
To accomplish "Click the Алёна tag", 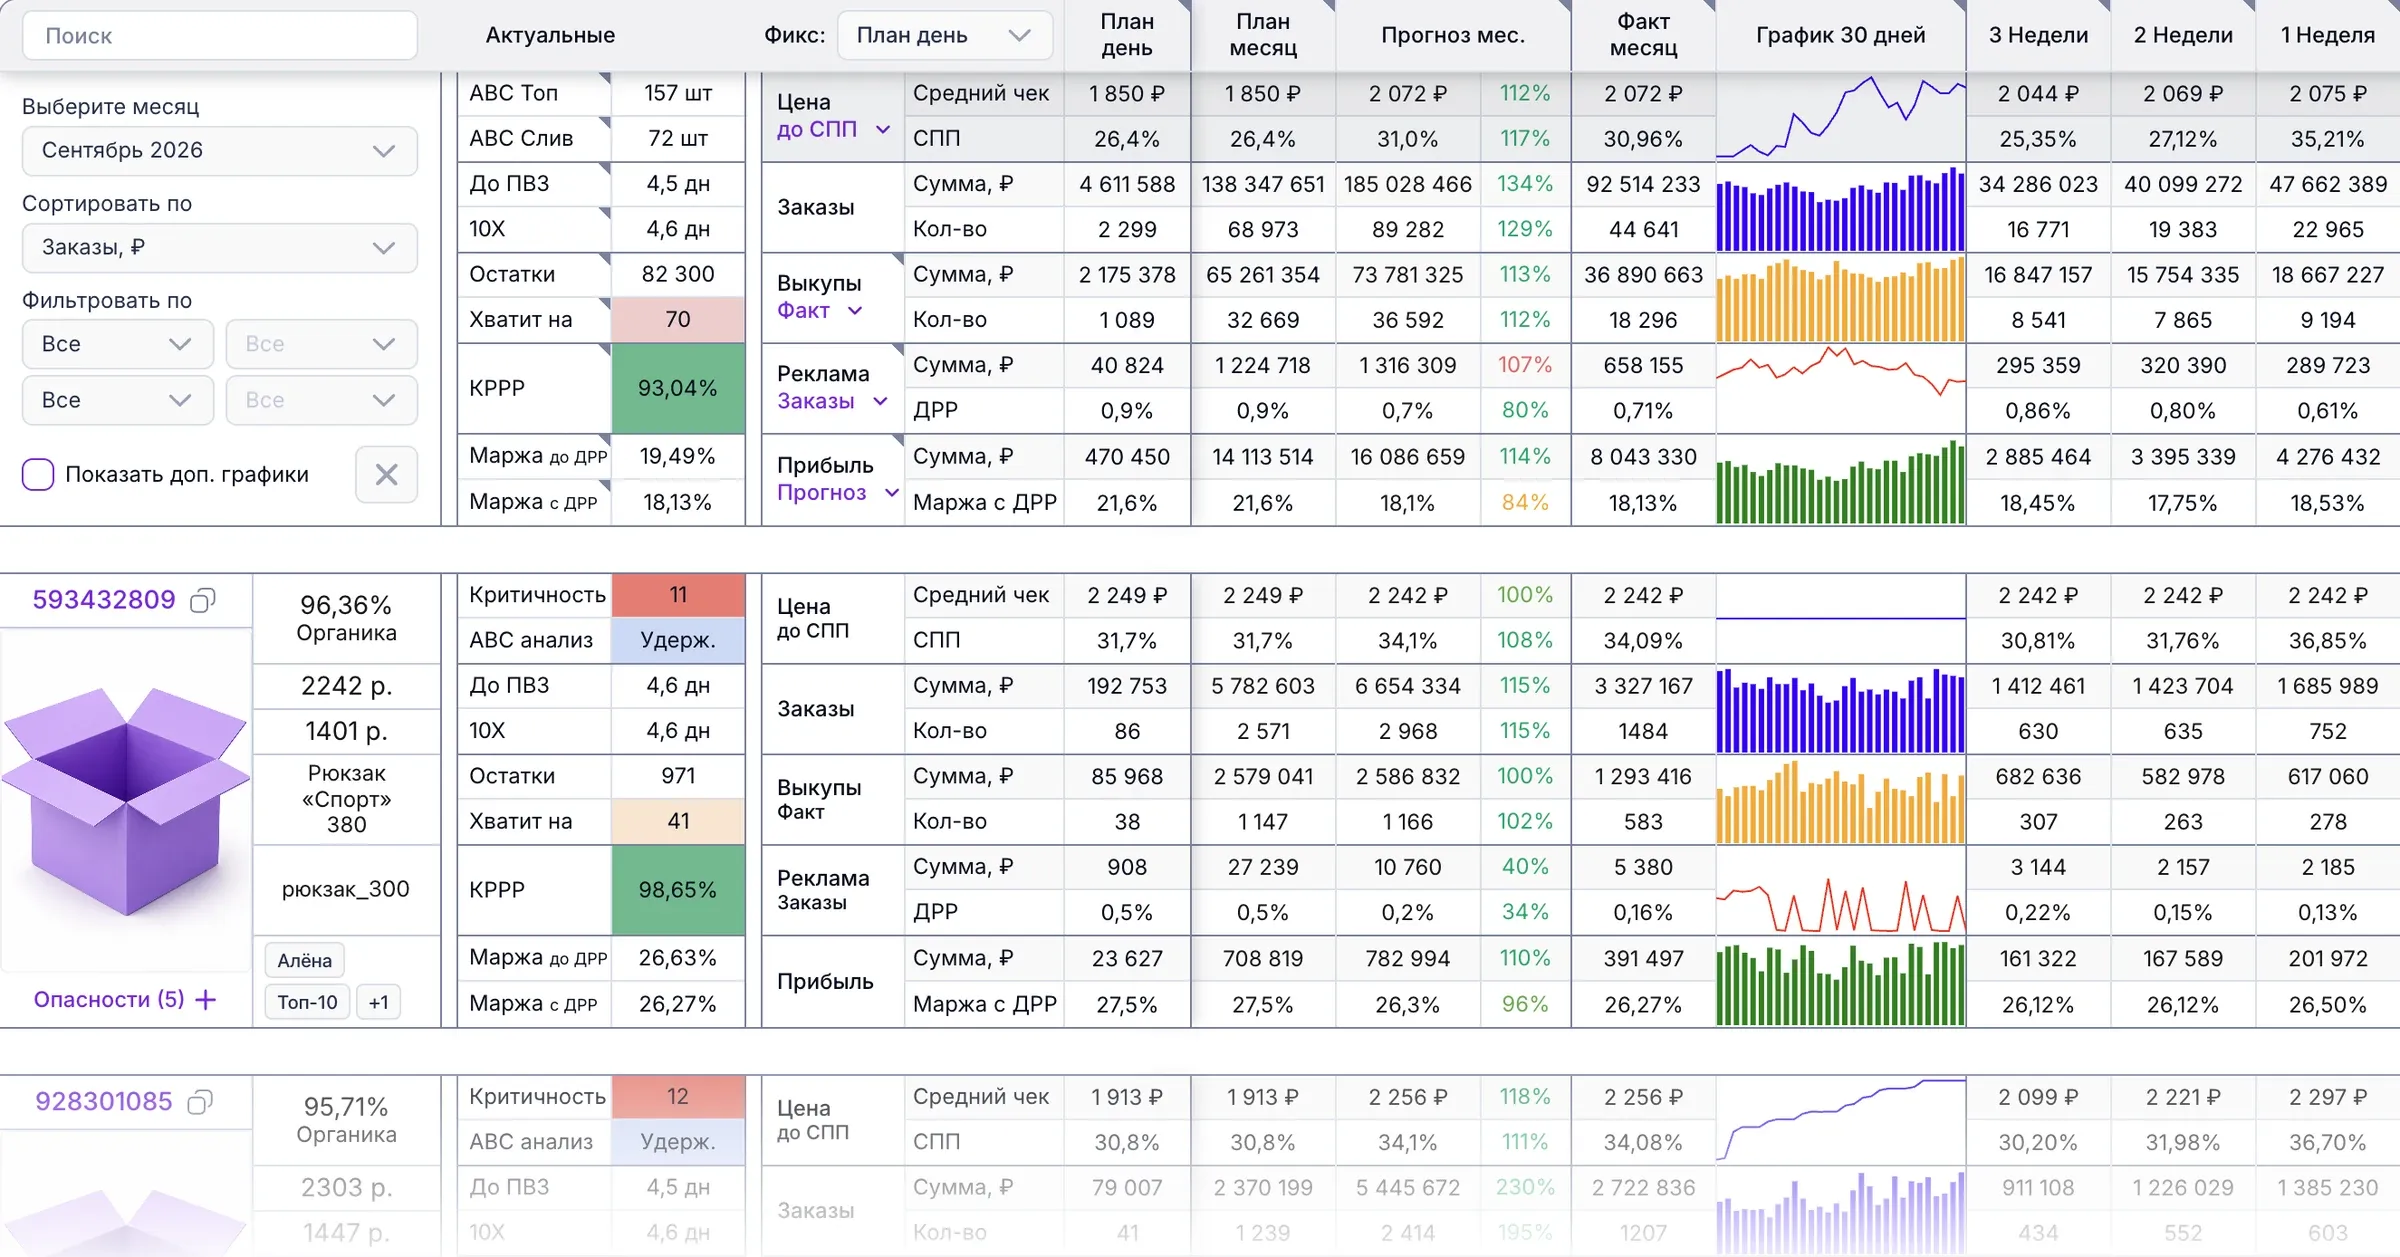I will (305, 960).
